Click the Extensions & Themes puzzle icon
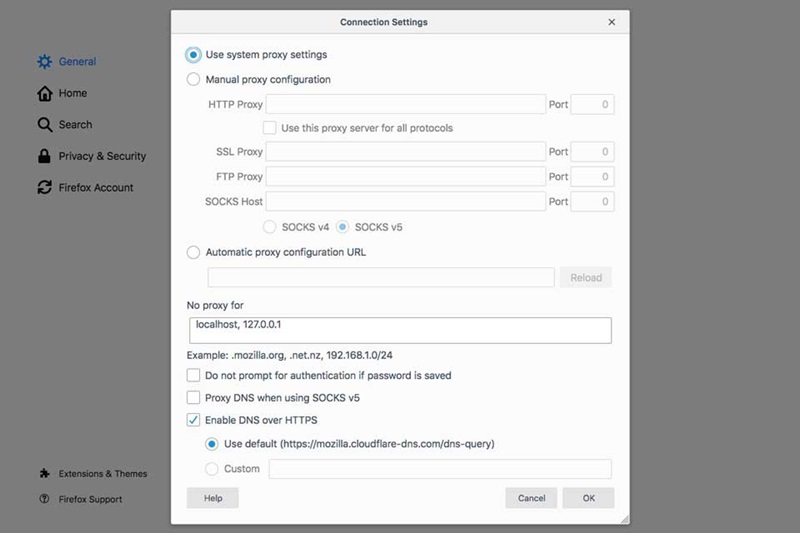 coord(44,473)
